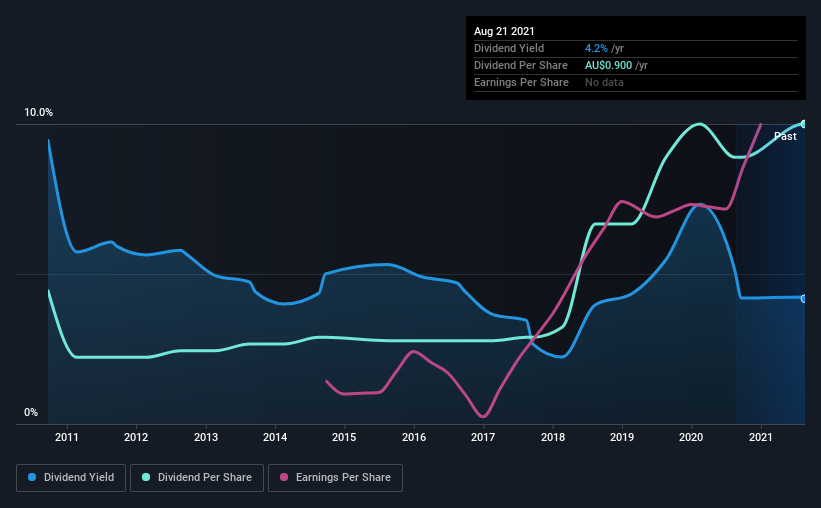The image size is (821, 508).
Task: Click the 2017 x-axis year label
Action: [483, 437]
